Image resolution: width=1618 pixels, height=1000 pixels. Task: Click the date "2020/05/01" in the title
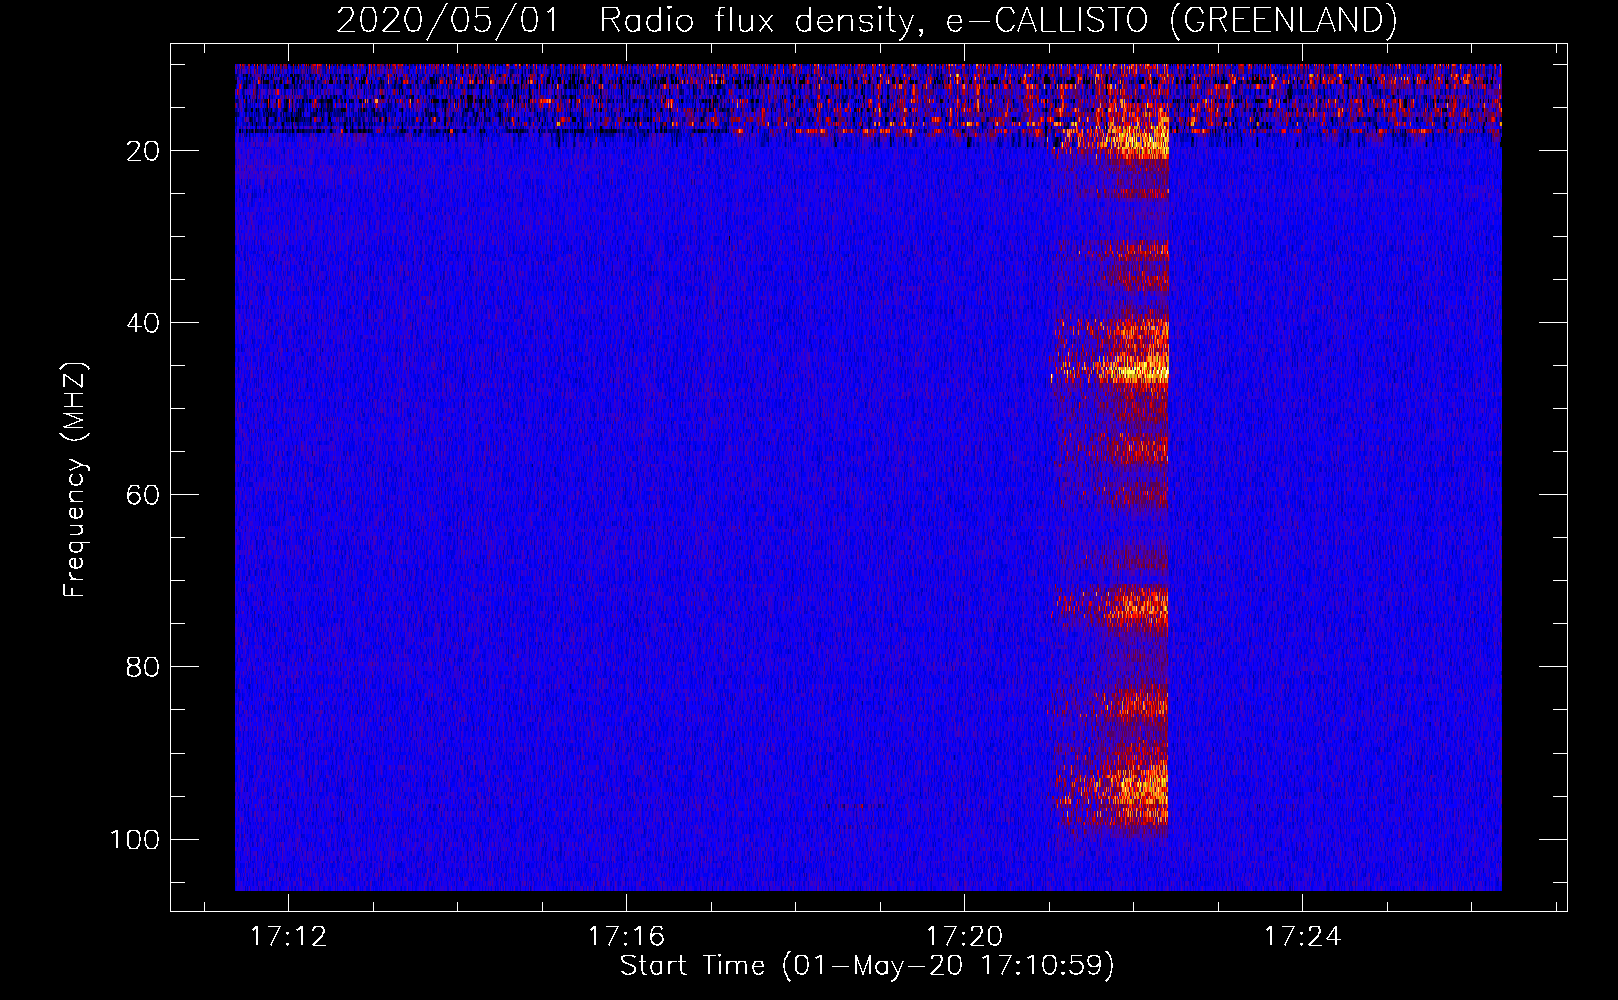pyautogui.click(x=448, y=20)
